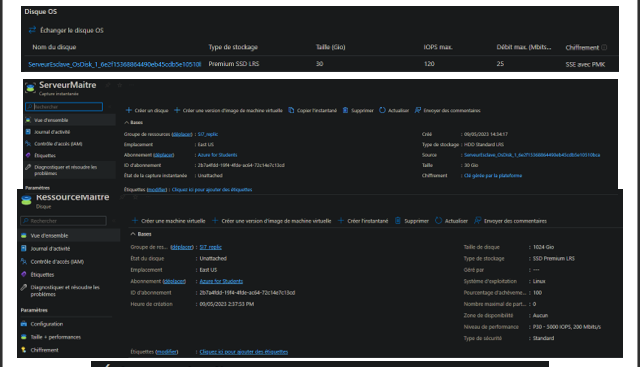
Task: Click the P30 - 5000 IOPS performance level value
Action: tap(567, 327)
